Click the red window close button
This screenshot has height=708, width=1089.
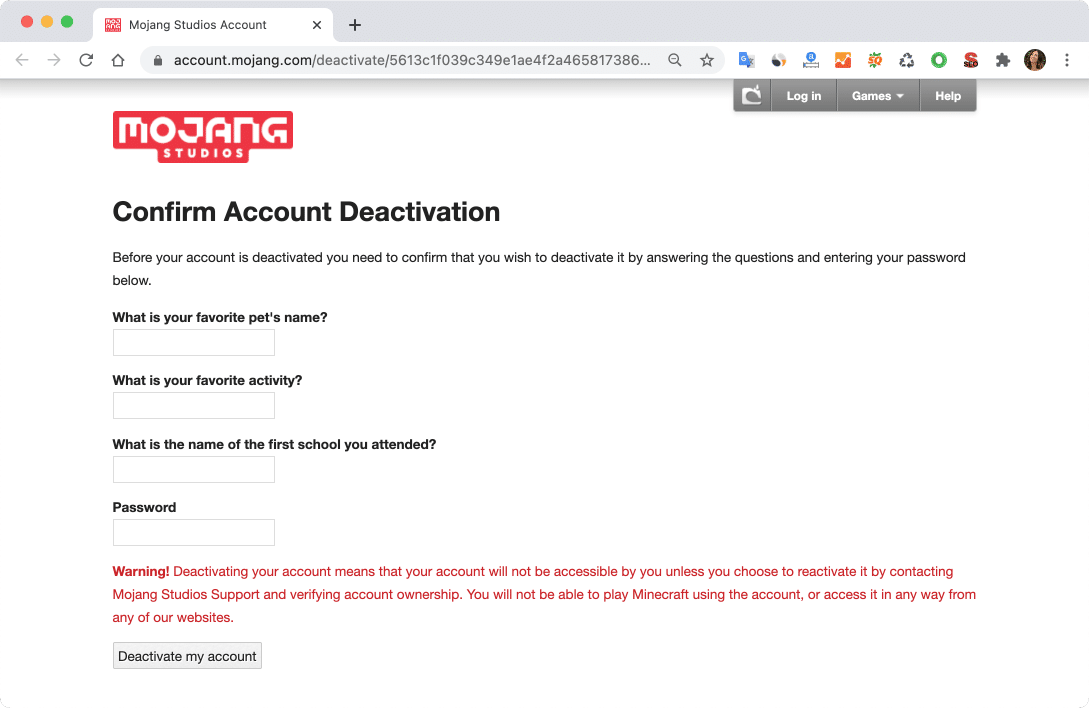click(27, 22)
